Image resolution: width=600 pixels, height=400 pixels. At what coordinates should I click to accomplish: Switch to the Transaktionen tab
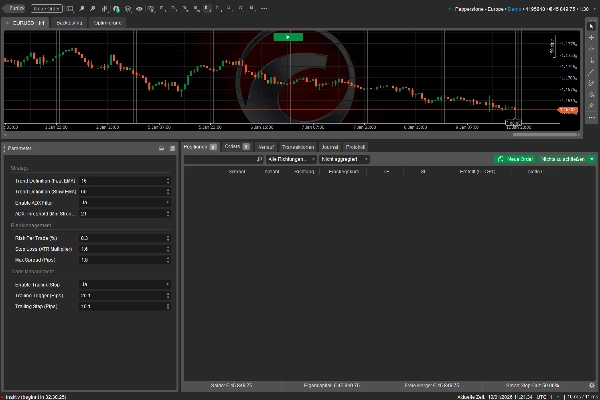coord(298,147)
